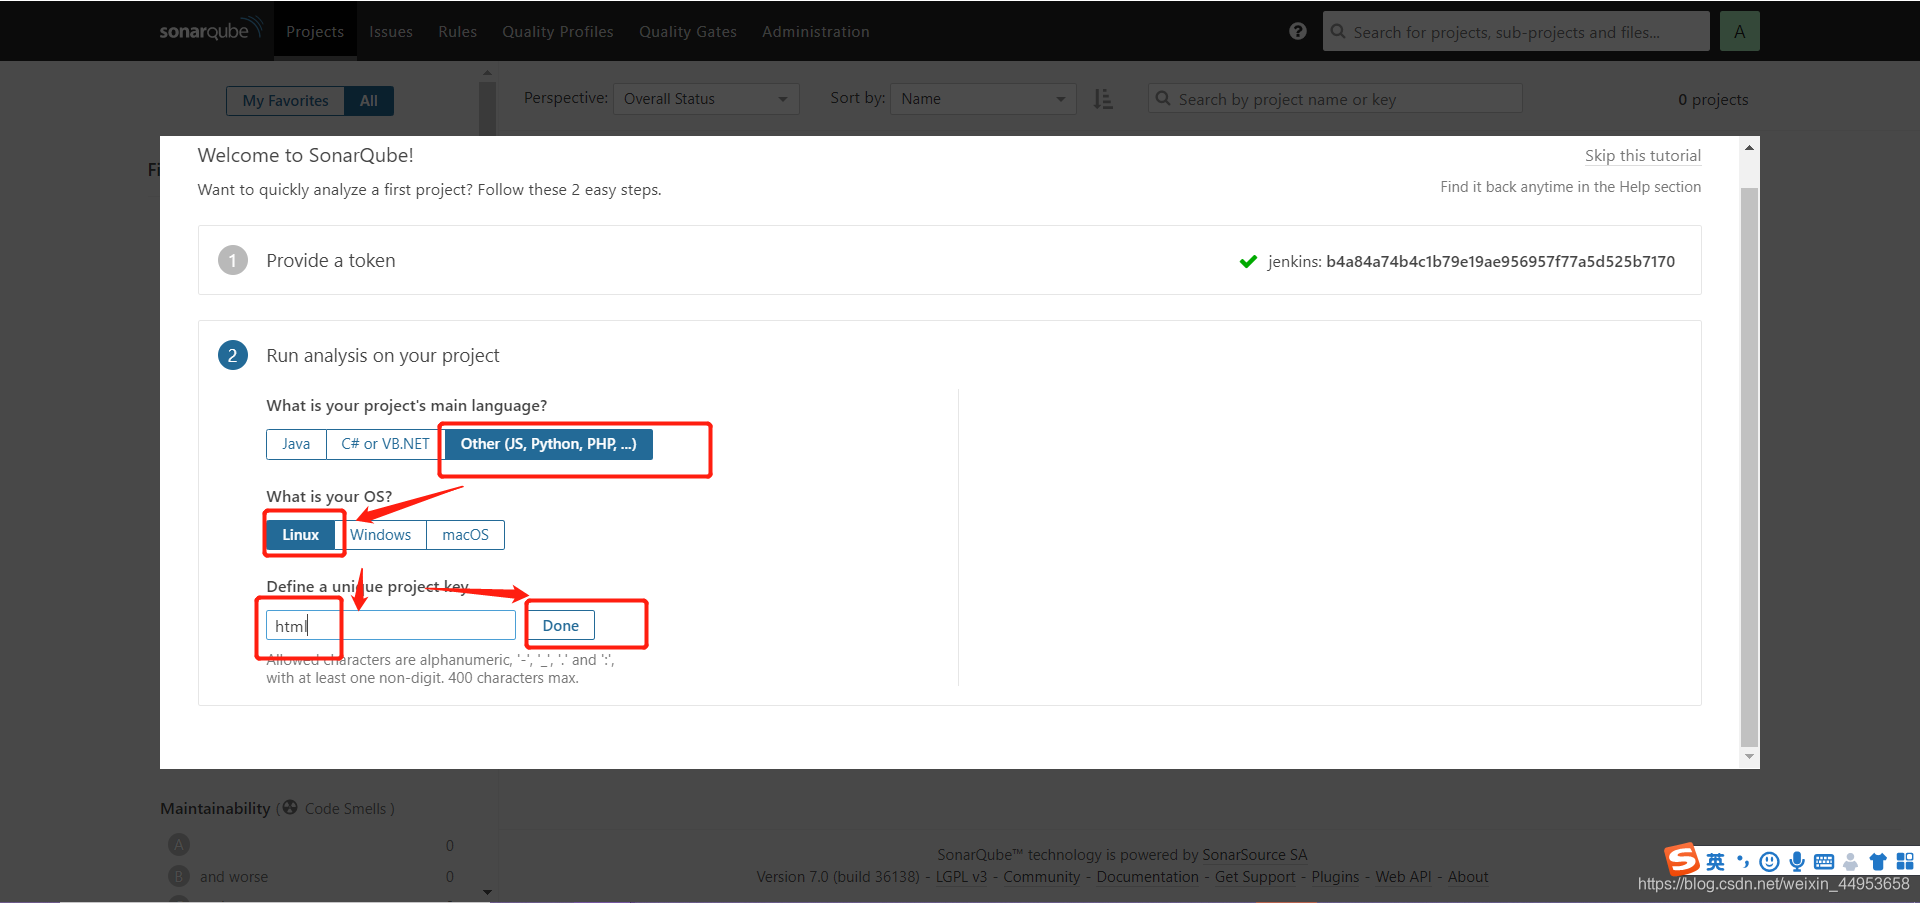Open the Quality Profiles menu

[558, 31]
